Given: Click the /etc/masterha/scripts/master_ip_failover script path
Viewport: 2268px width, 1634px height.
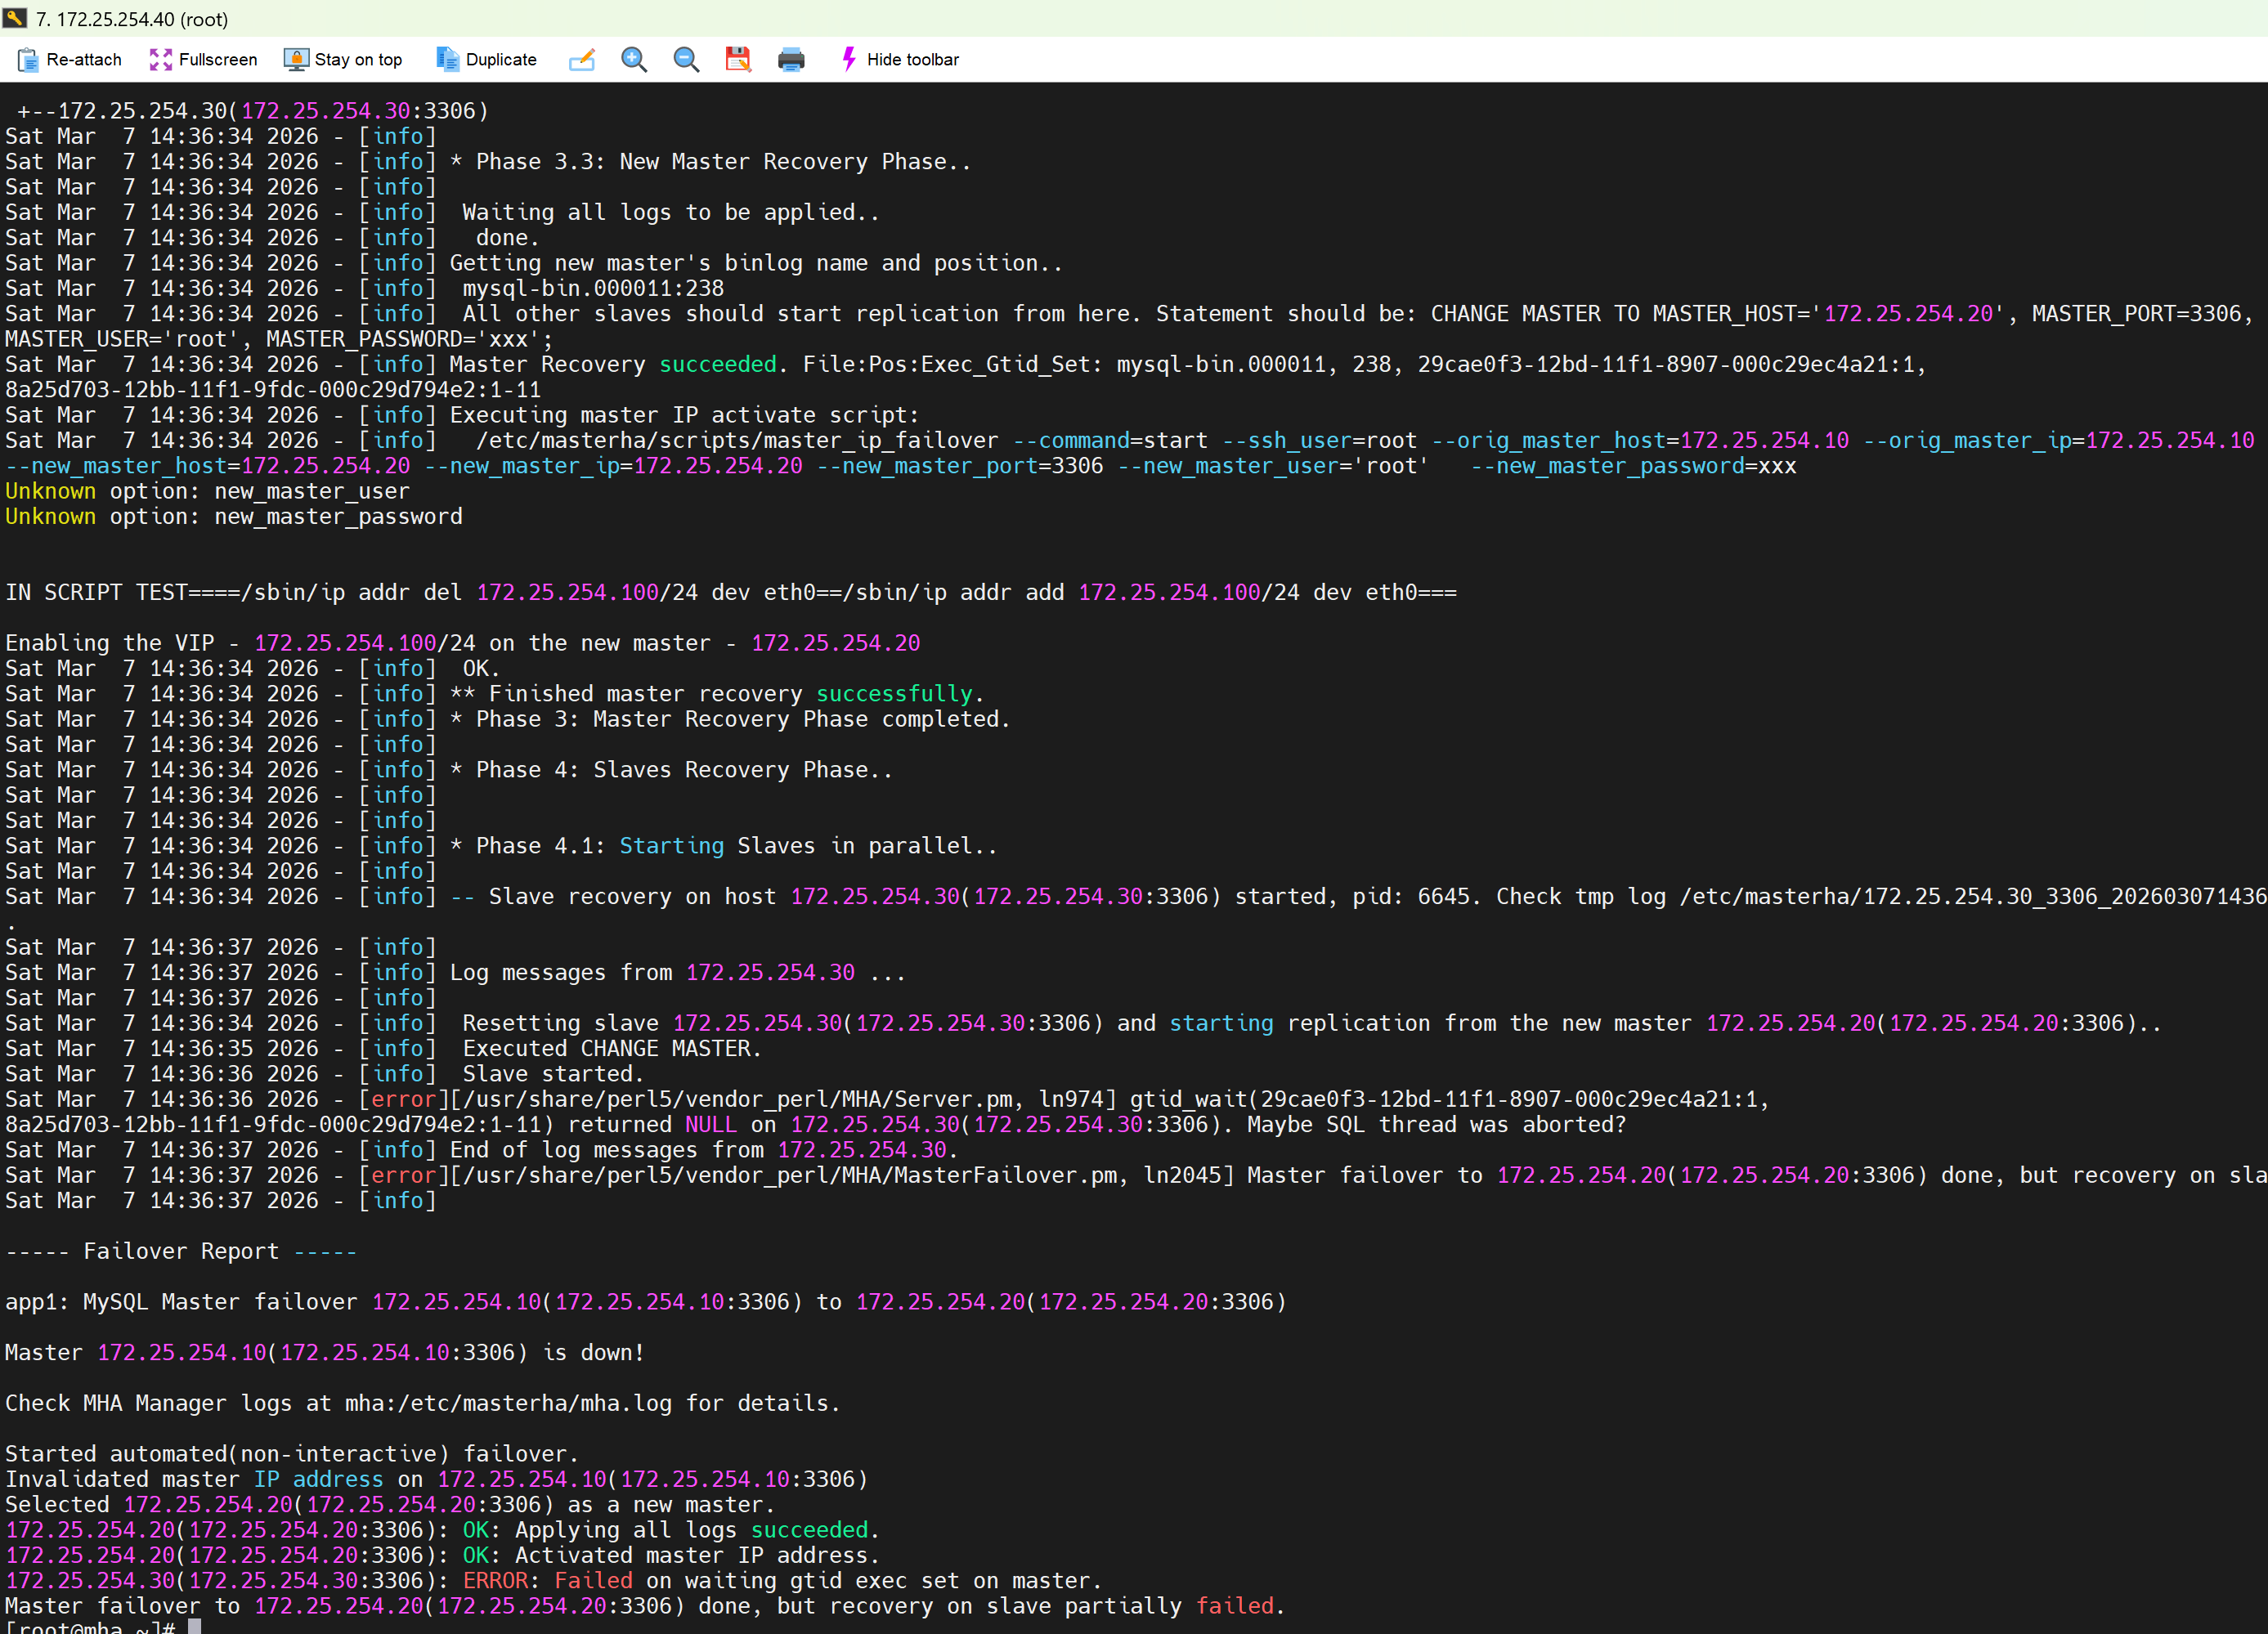Looking at the screenshot, I should [736, 440].
